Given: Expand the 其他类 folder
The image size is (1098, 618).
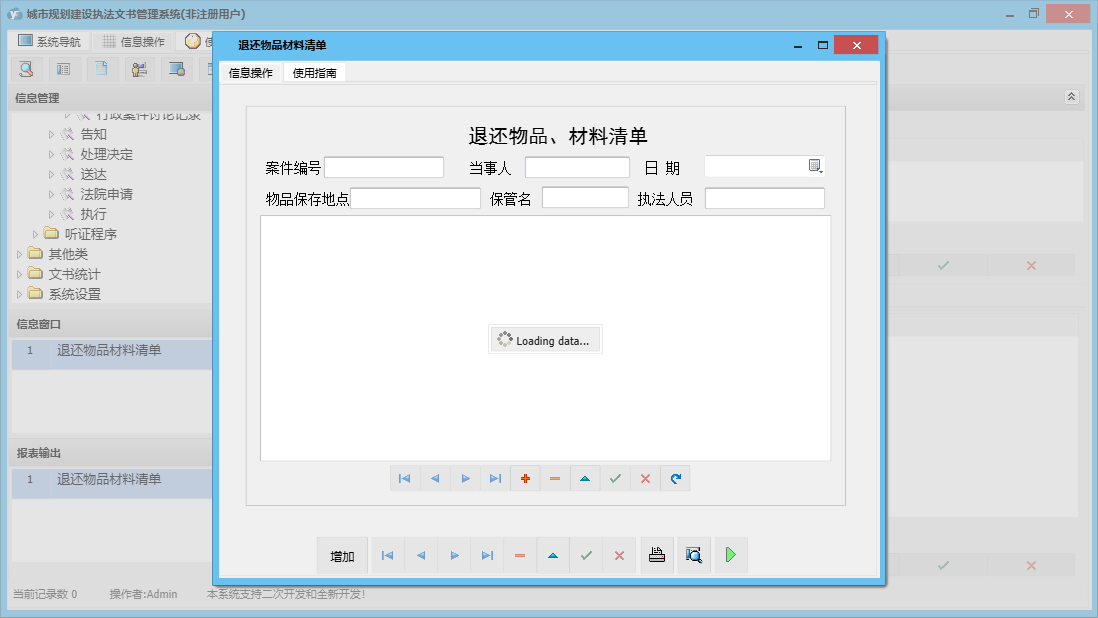Looking at the screenshot, I should point(20,254).
